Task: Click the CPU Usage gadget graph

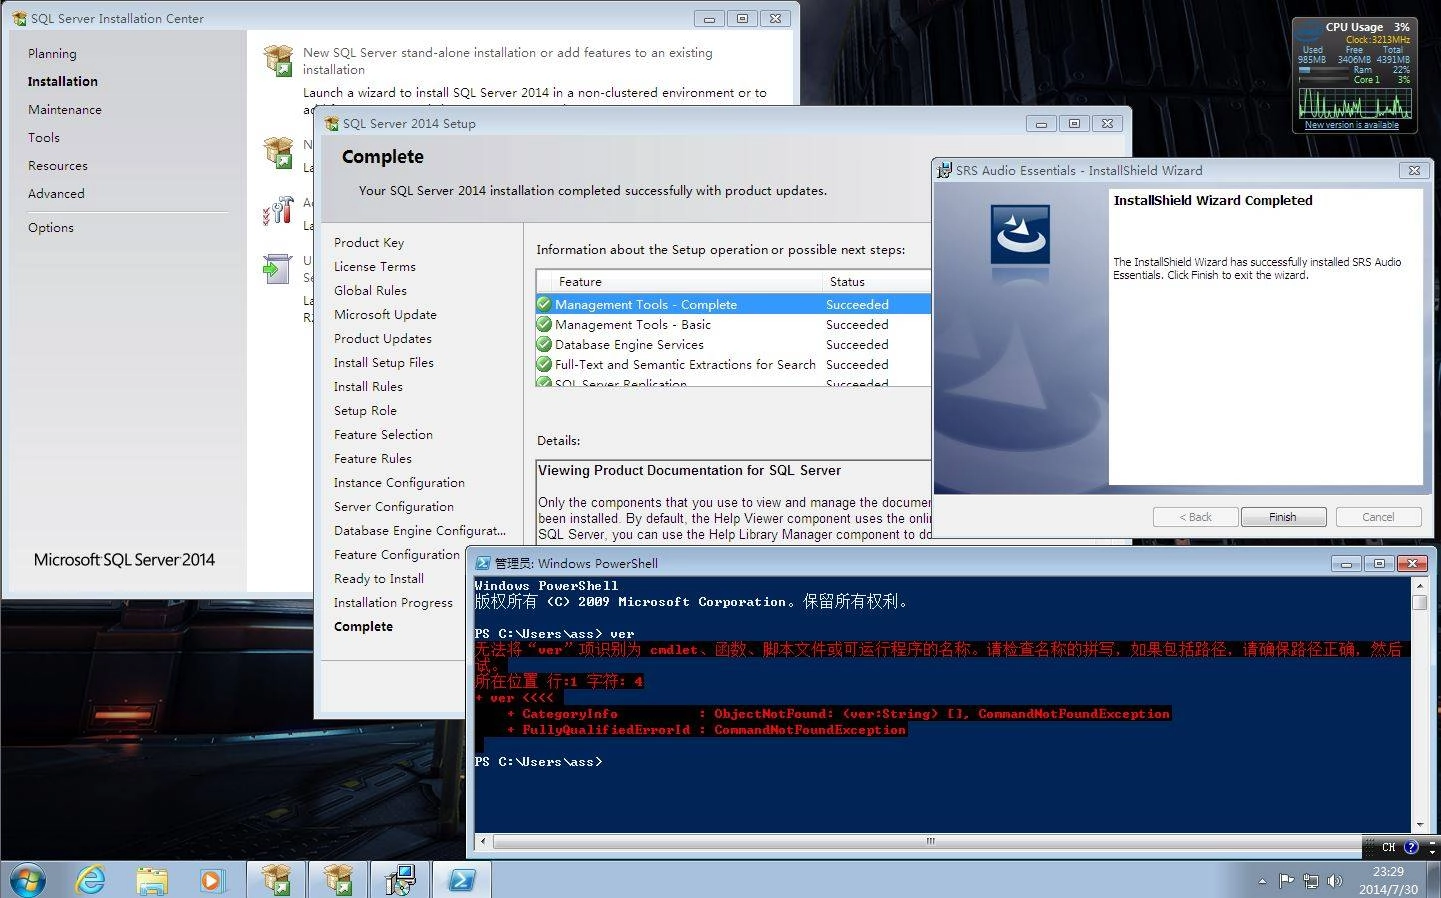Action: coord(1355,104)
